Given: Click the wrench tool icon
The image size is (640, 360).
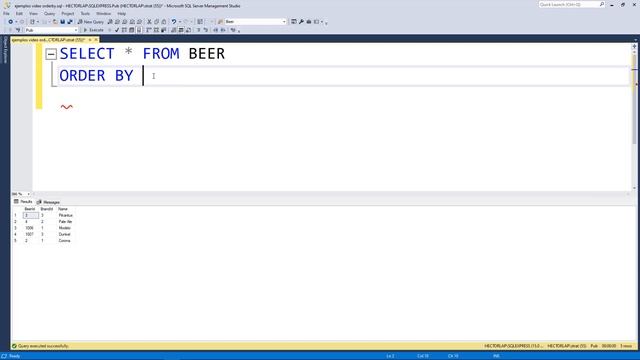Looking at the screenshot, I should [301, 22].
